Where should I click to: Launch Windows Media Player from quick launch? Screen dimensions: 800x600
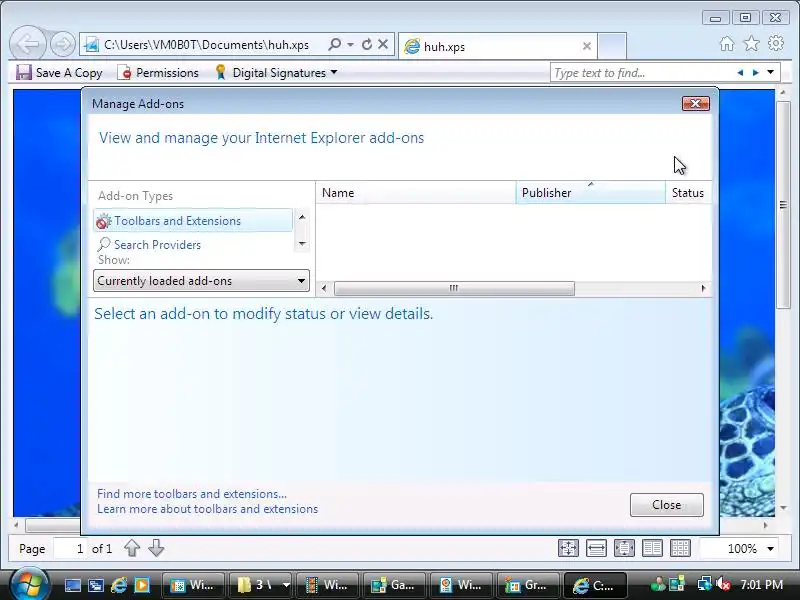coord(142,585)
